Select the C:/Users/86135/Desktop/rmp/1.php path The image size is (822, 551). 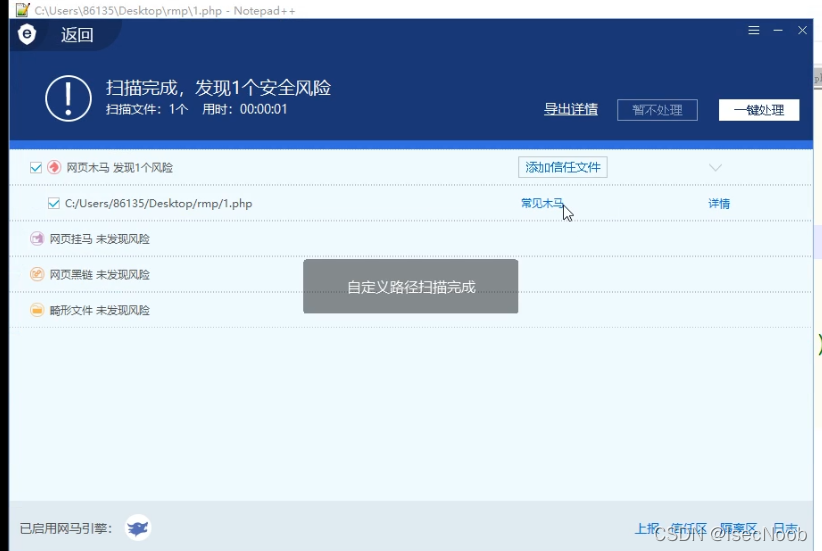coord(158,203)
